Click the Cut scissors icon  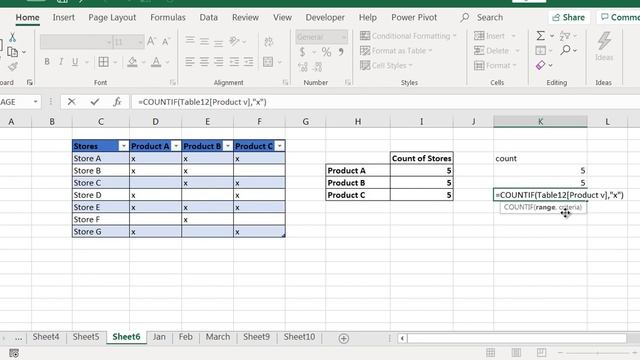coord(12,37)
